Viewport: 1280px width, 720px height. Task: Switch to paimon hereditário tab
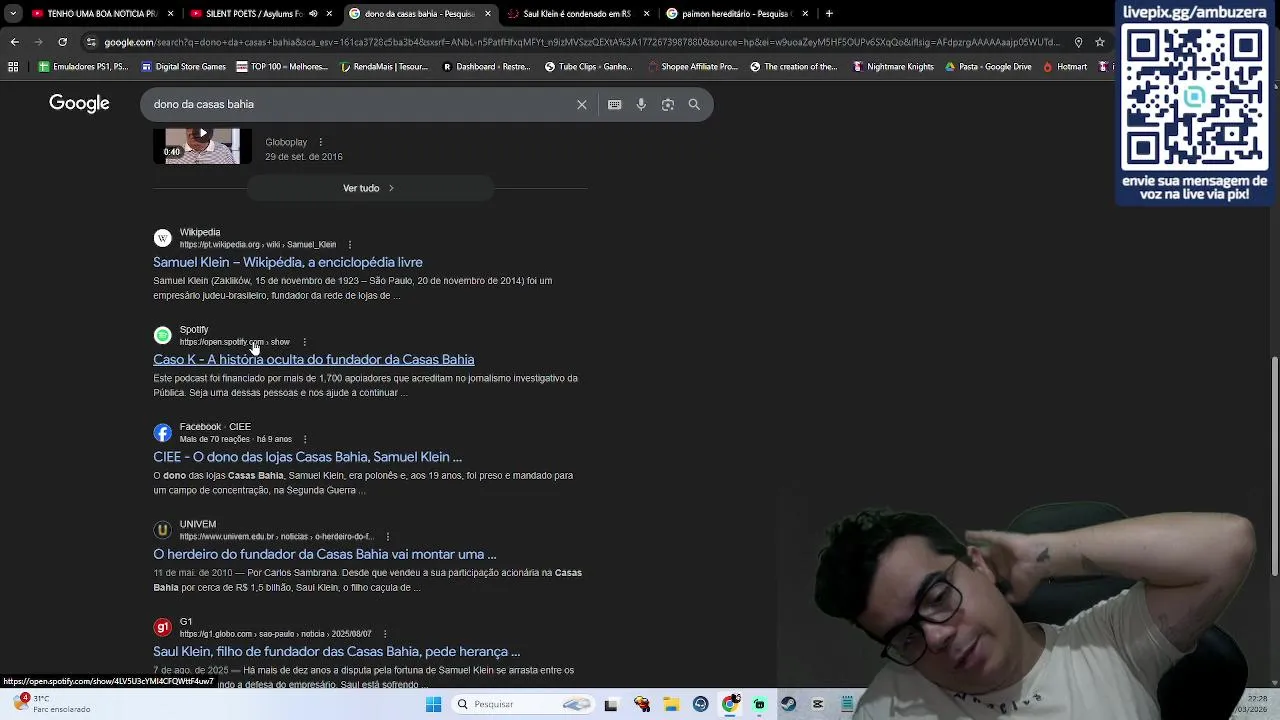click(737, 14)
